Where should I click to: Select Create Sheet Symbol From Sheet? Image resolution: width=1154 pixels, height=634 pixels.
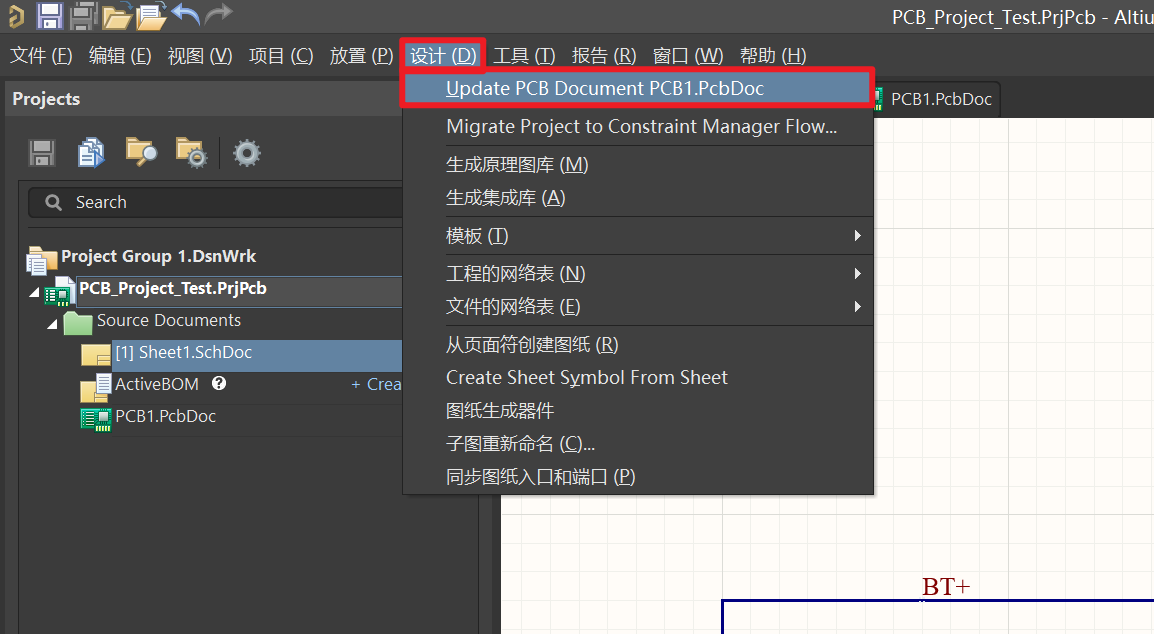637,378
